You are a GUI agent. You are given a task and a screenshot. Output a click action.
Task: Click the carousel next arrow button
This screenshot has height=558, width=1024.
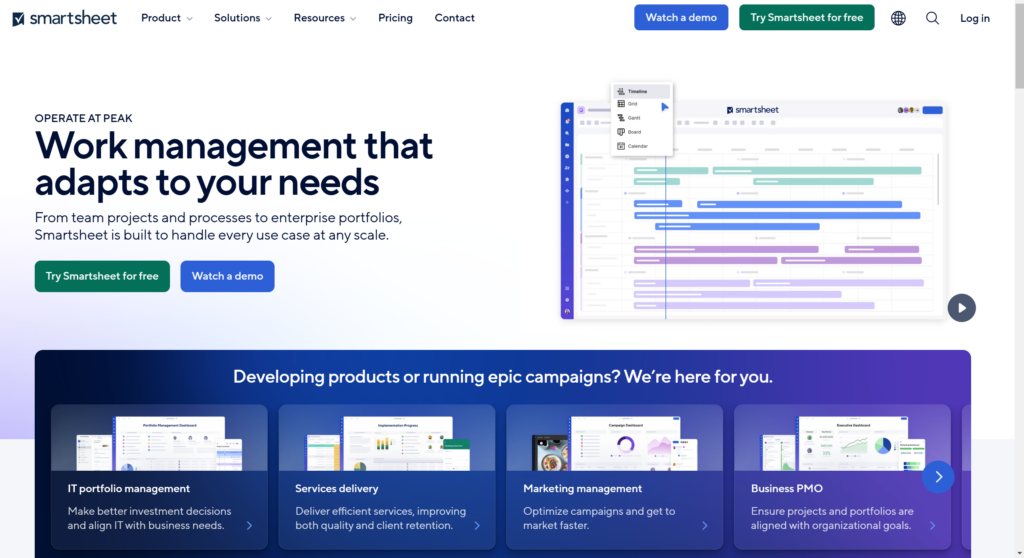point(938,477)
